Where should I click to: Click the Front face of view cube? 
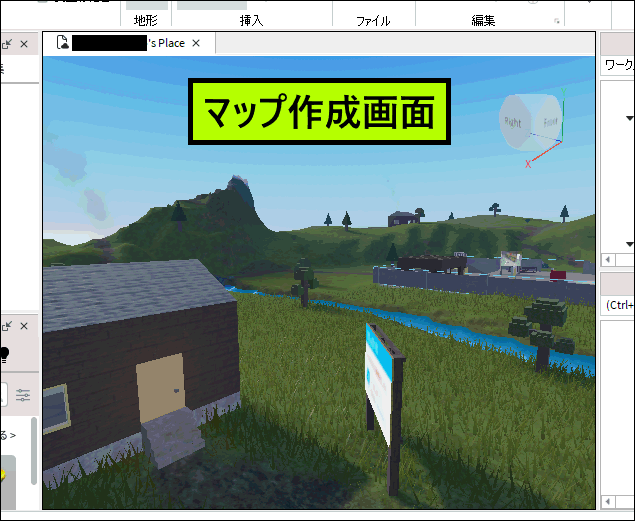click(x=549, y=121)
